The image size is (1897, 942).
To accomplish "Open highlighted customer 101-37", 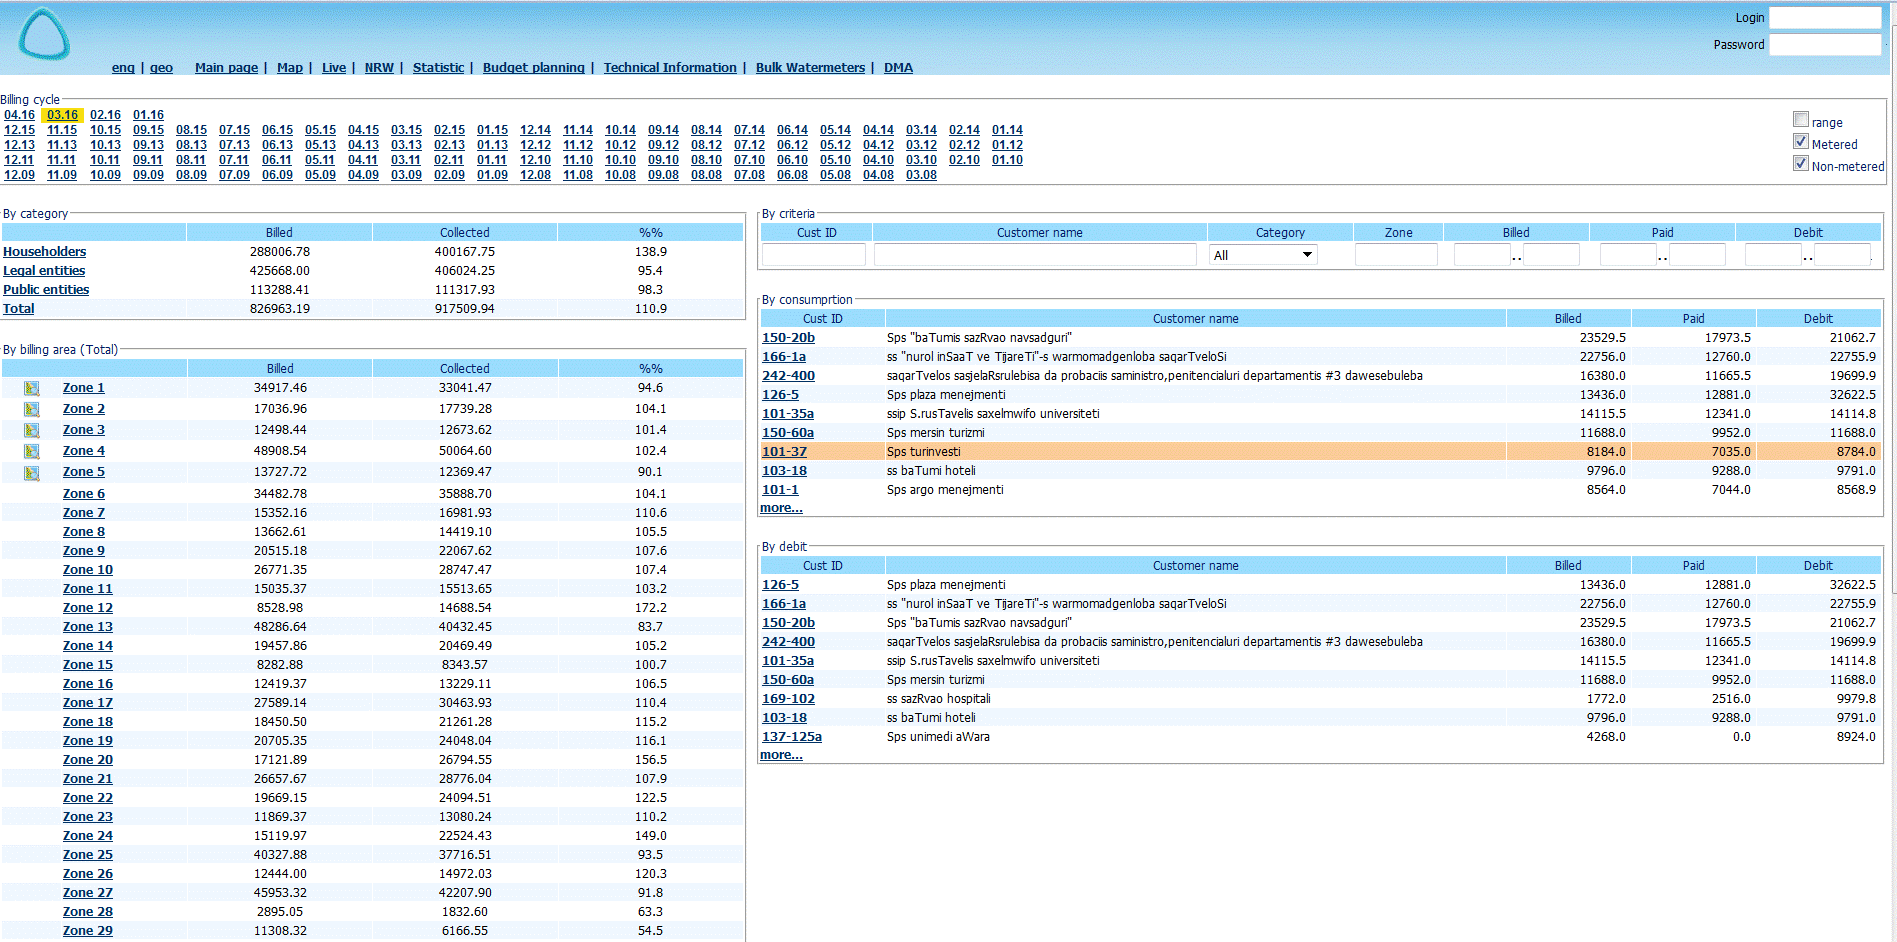I will [x=784, y=452].
